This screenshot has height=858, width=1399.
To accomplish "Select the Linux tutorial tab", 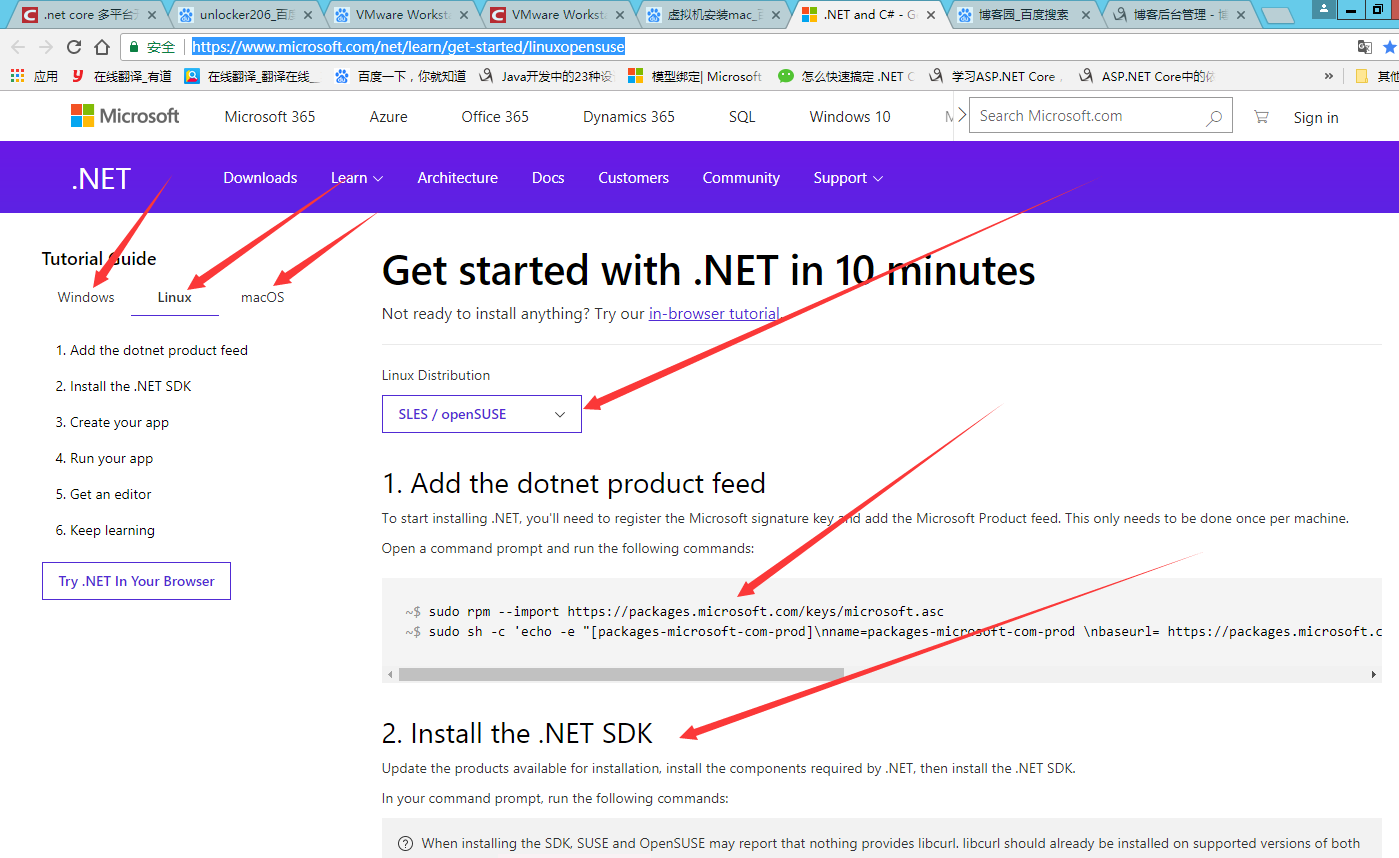I will (x=175, y=297).
